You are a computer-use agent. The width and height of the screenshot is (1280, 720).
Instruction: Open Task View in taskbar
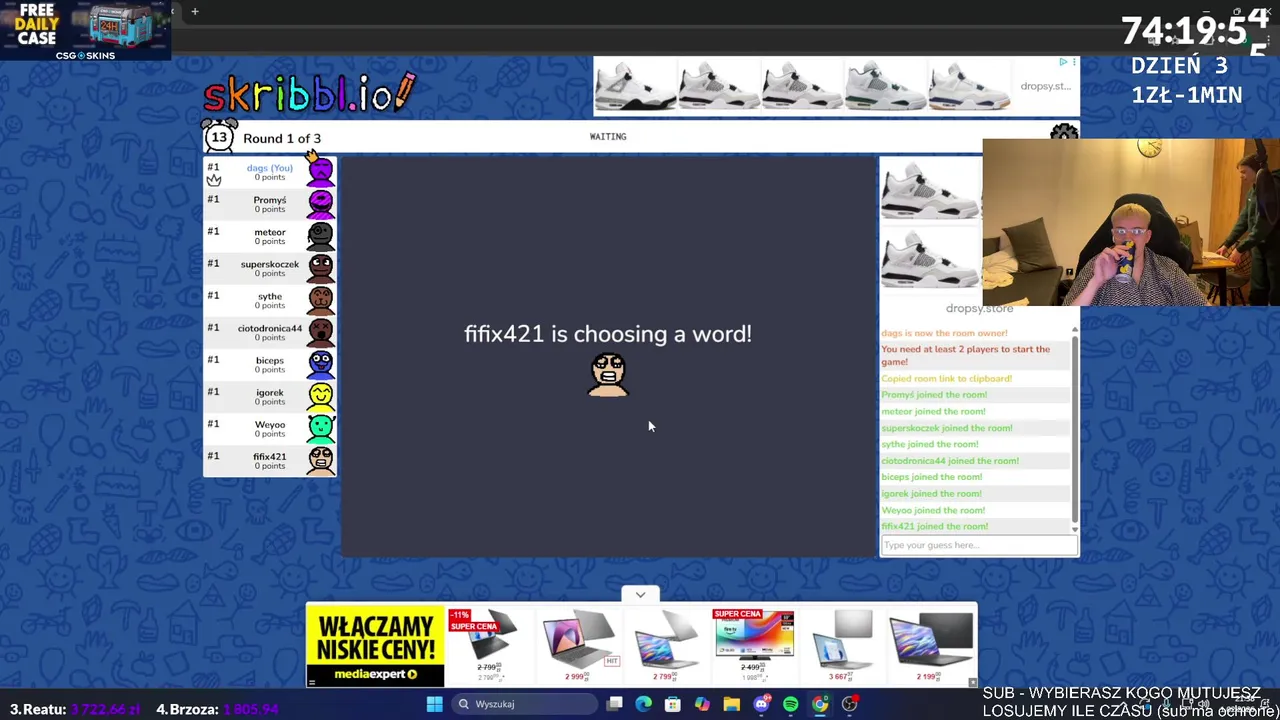pos(615,704)
